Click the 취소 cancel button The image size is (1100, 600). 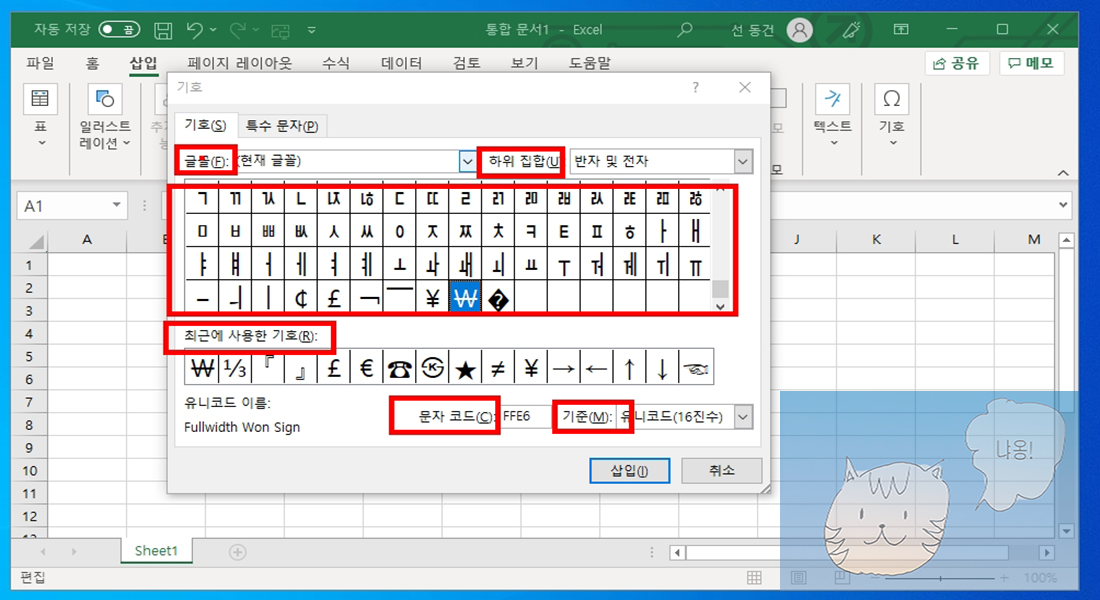721,470
